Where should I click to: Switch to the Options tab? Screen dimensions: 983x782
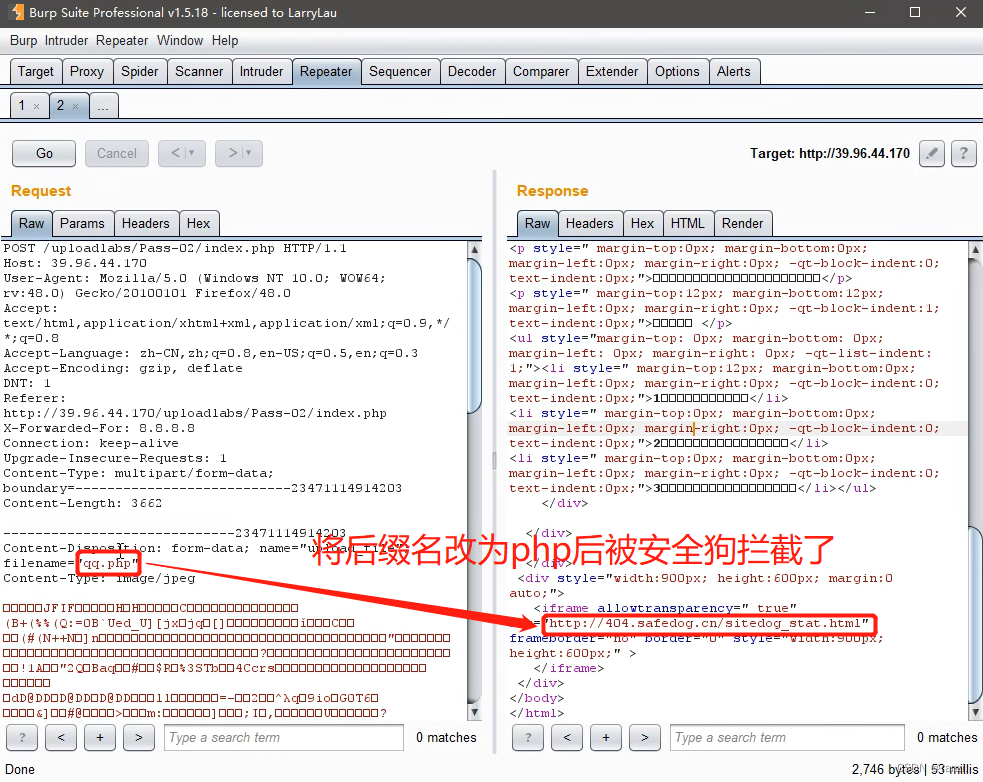coord(677,71)
